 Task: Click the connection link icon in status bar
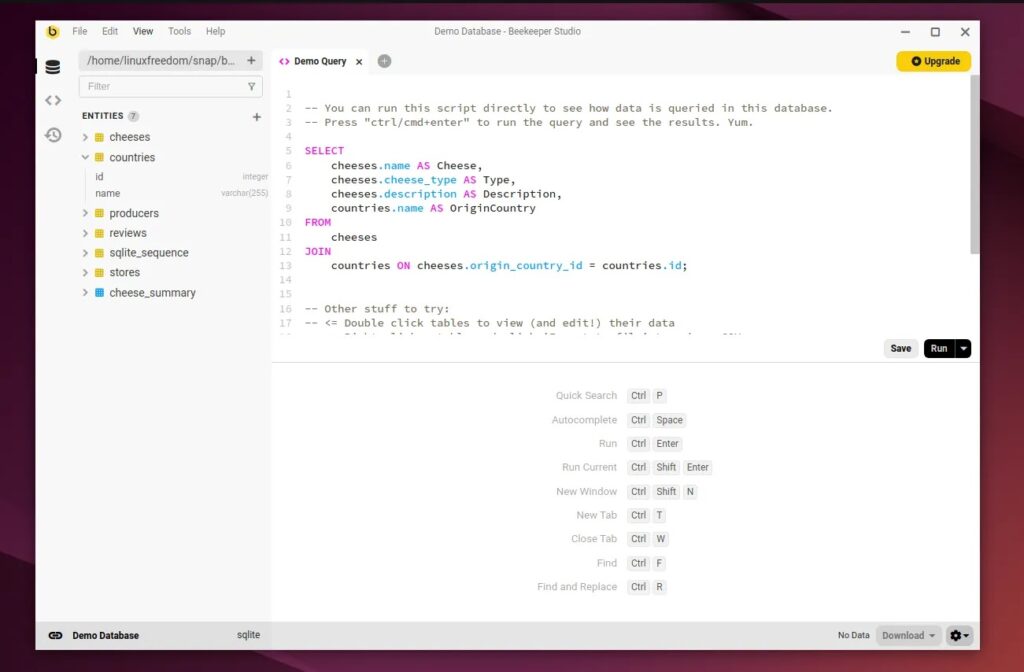tap(55, 635)
